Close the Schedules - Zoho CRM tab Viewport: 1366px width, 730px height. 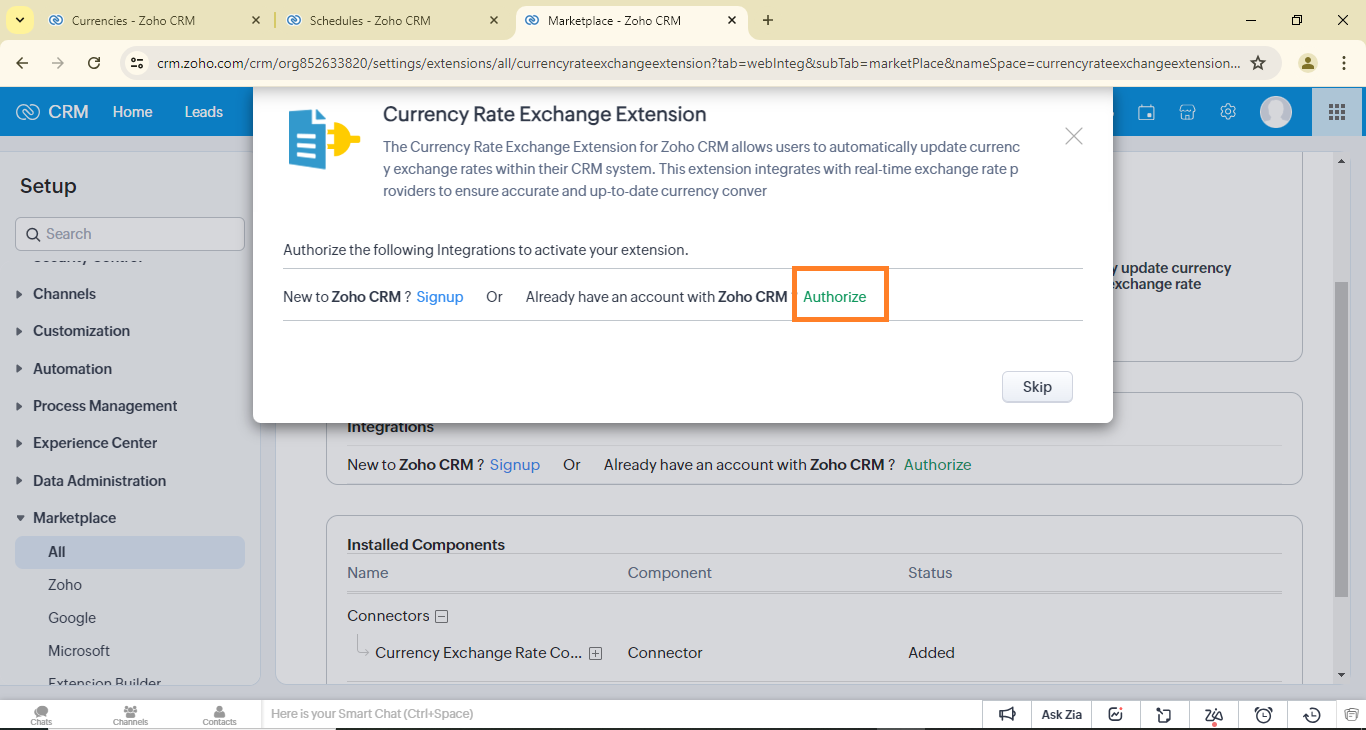coord(494,20)
